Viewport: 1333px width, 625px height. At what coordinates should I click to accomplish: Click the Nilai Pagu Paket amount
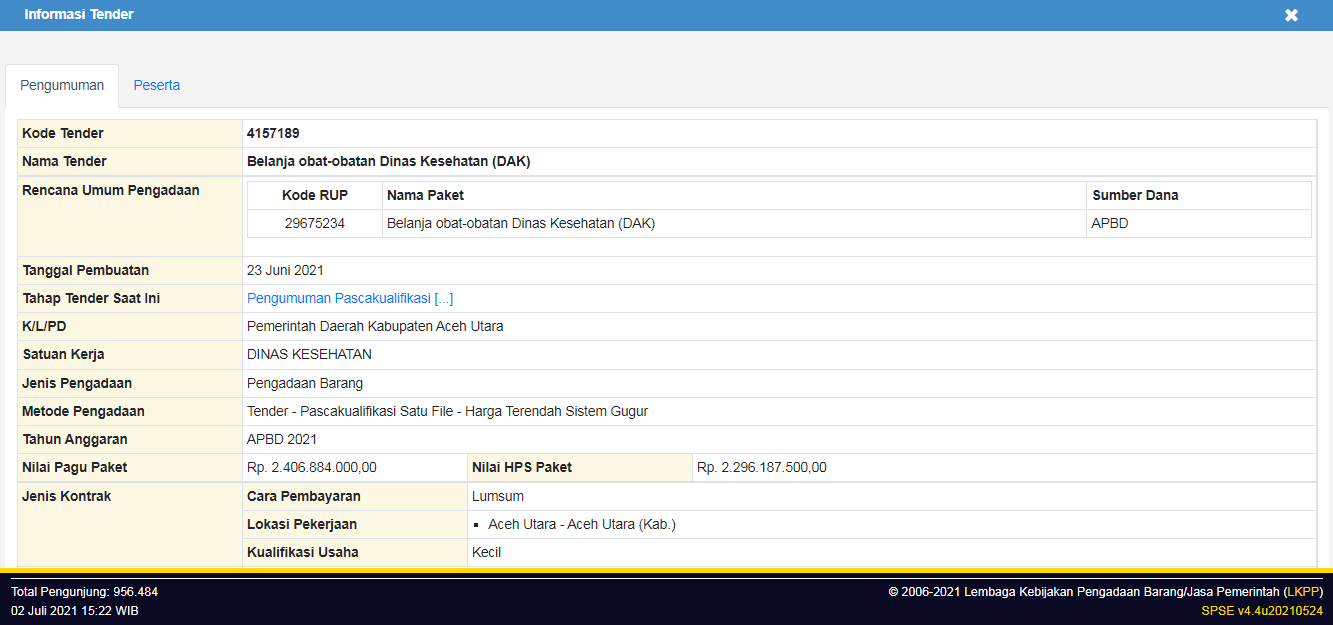click(312, 467)
